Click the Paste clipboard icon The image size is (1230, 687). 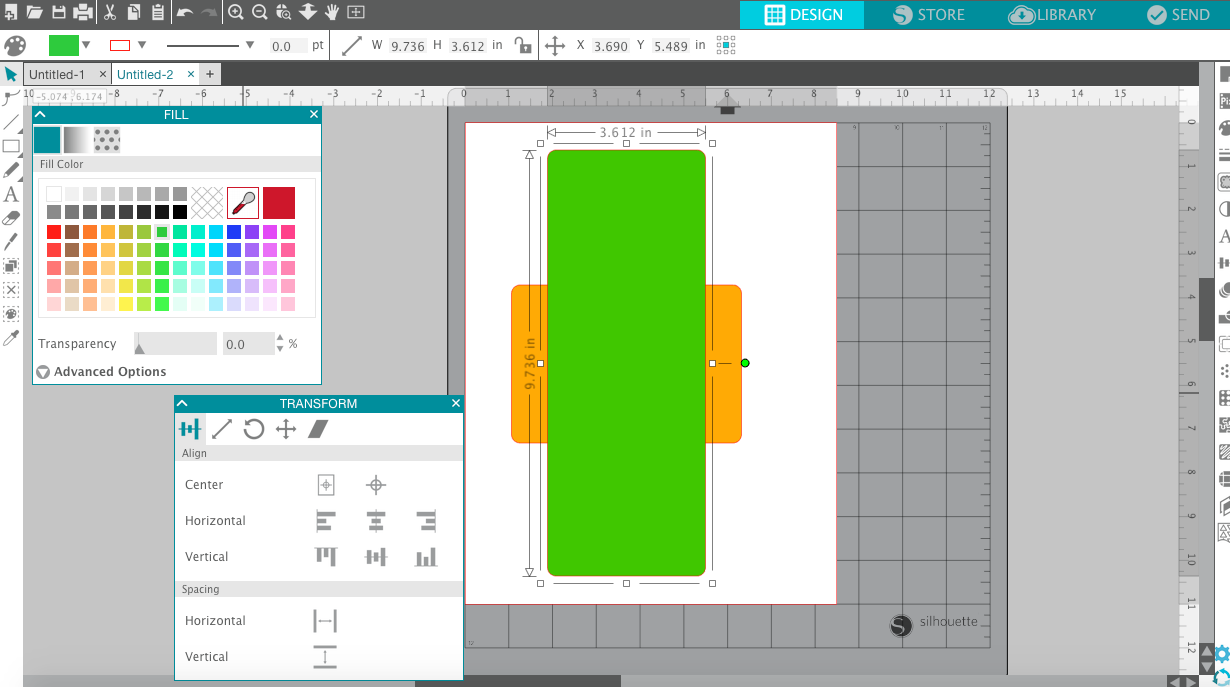click(x=158, y=13)
